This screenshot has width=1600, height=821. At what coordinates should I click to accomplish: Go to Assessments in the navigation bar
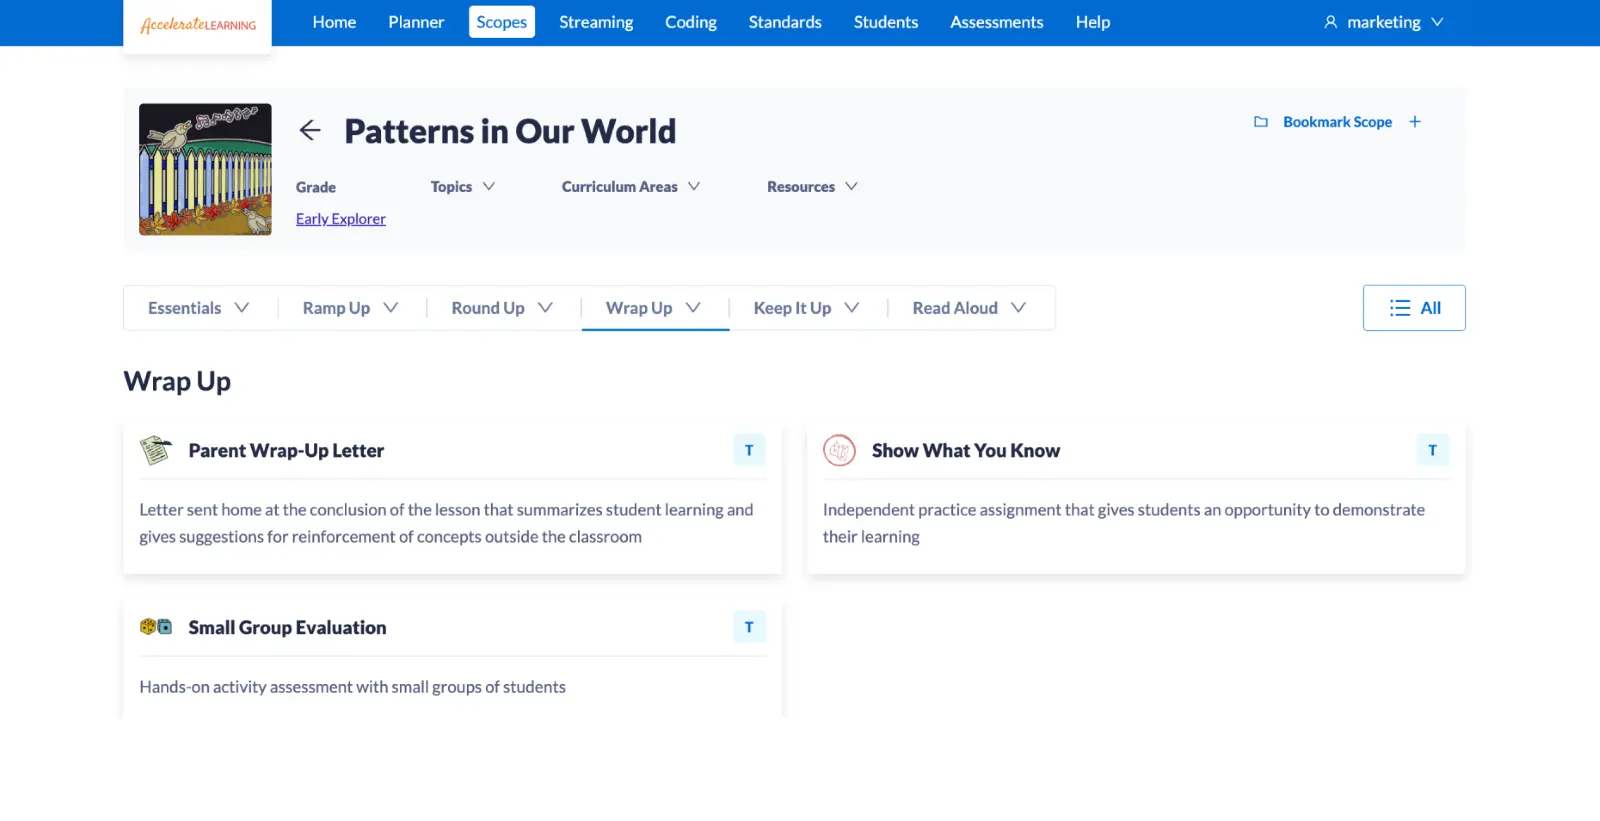(x=996, y=22)
